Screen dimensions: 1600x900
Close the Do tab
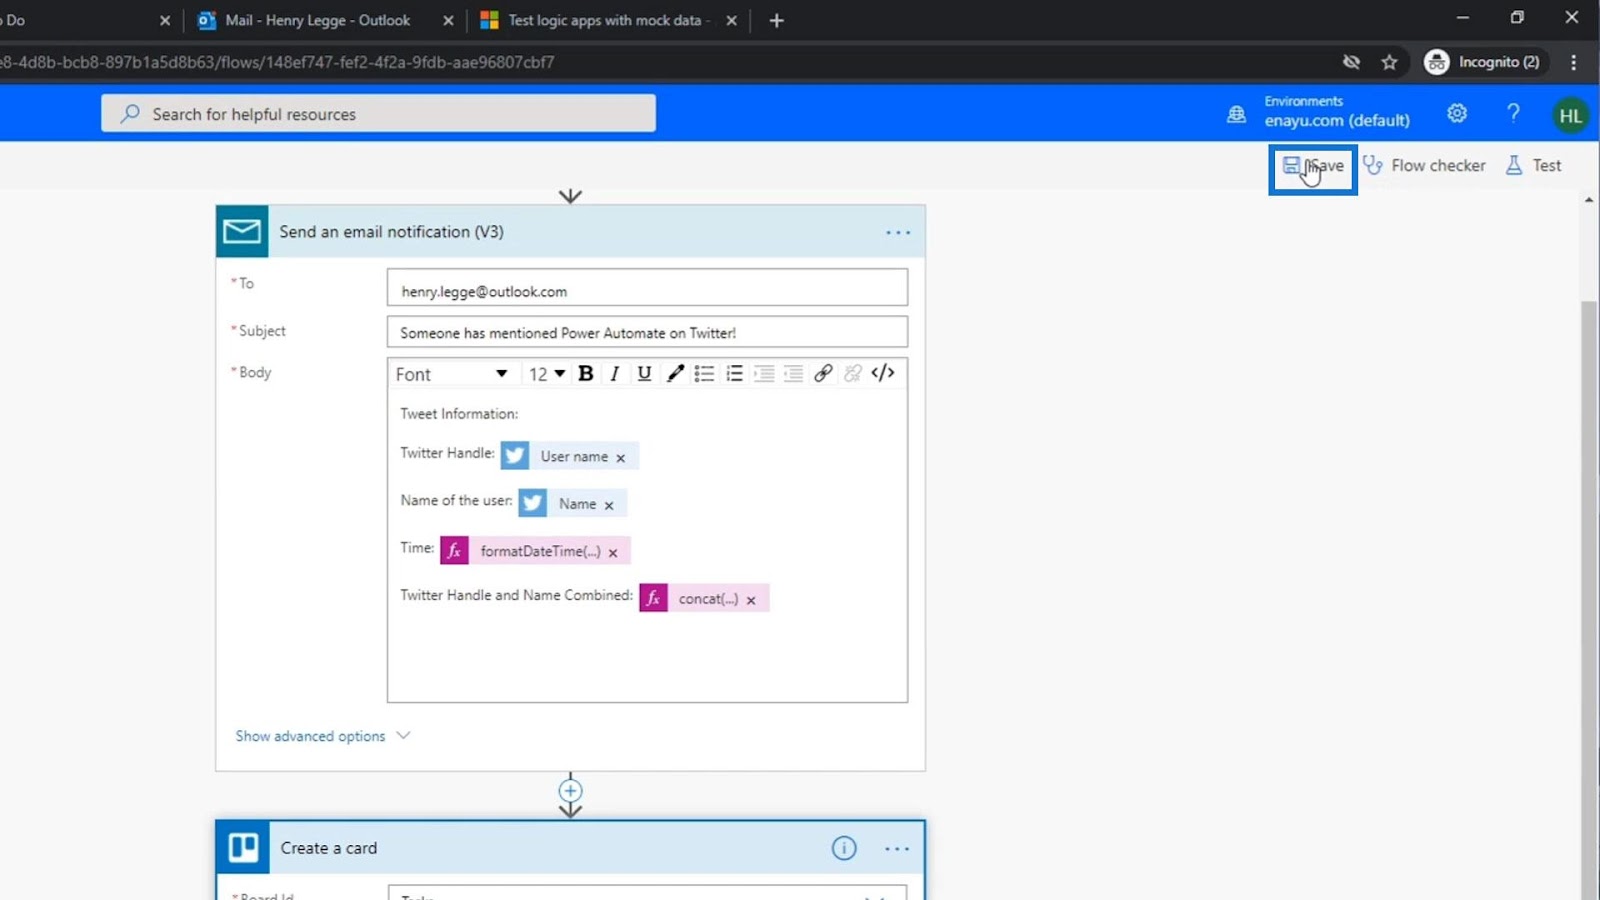pyautogui.click(x=165, y=20)
